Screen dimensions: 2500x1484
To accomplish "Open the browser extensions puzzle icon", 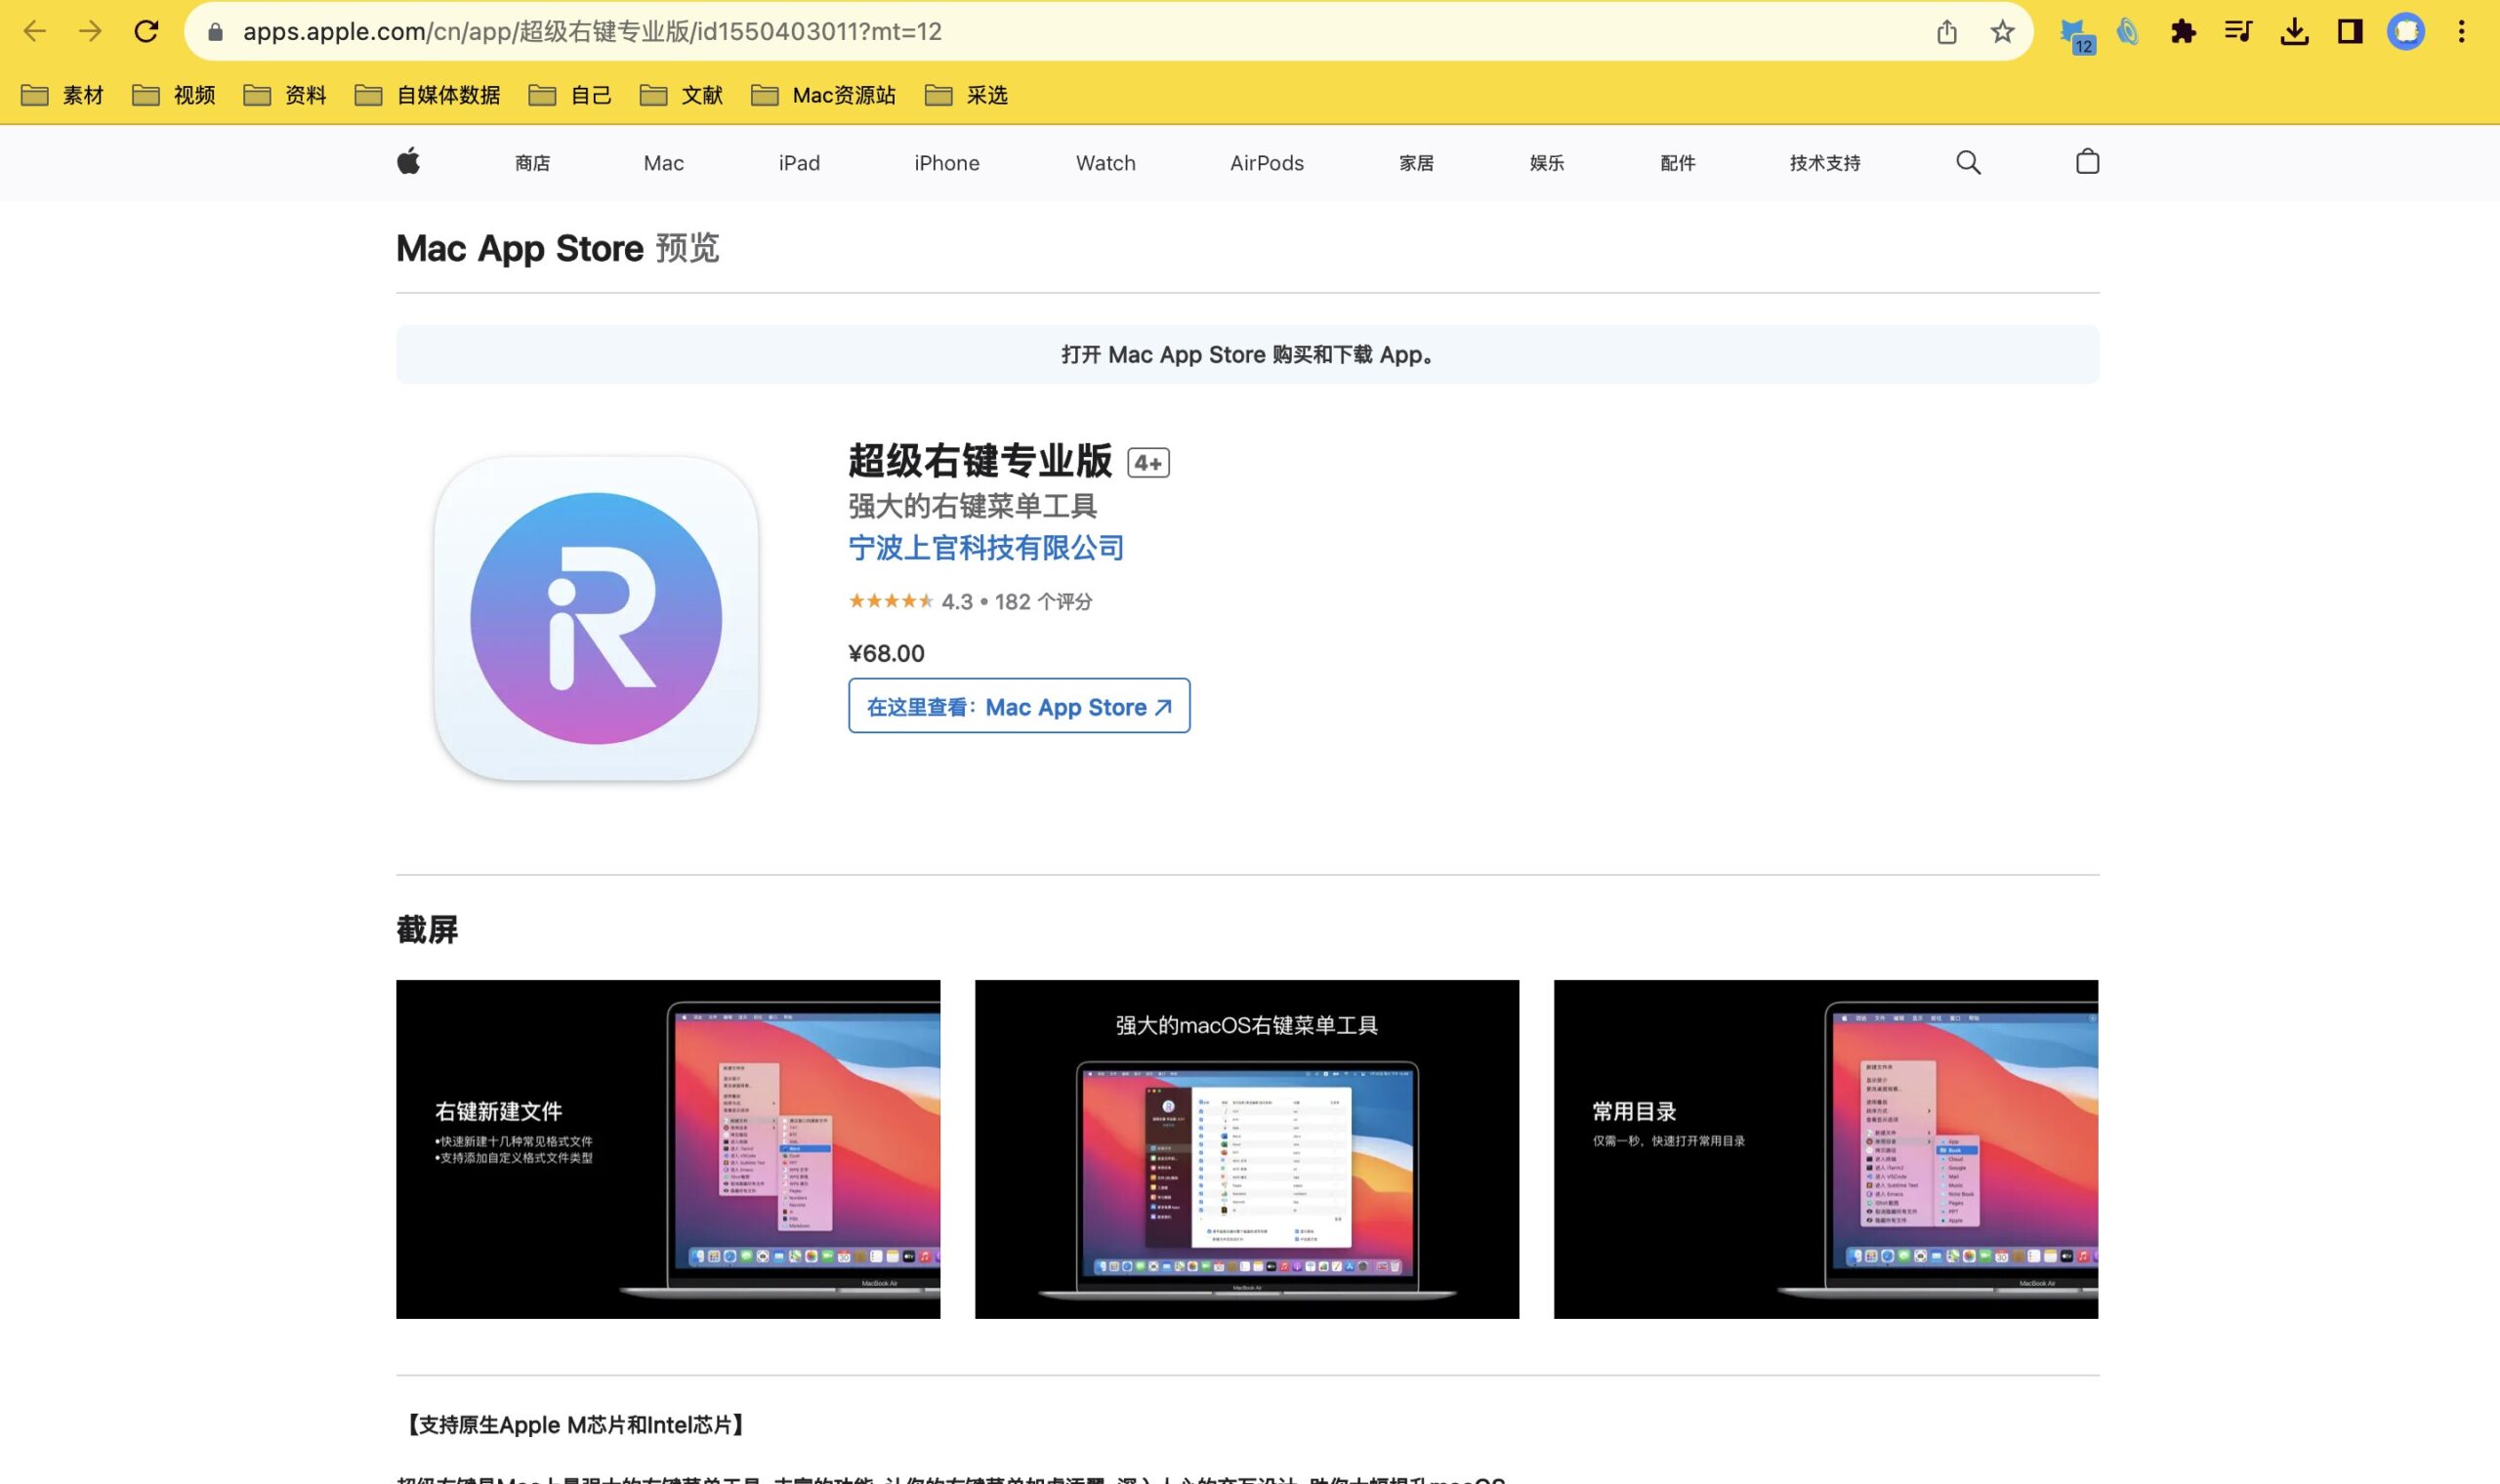I will pos(2185,31).
